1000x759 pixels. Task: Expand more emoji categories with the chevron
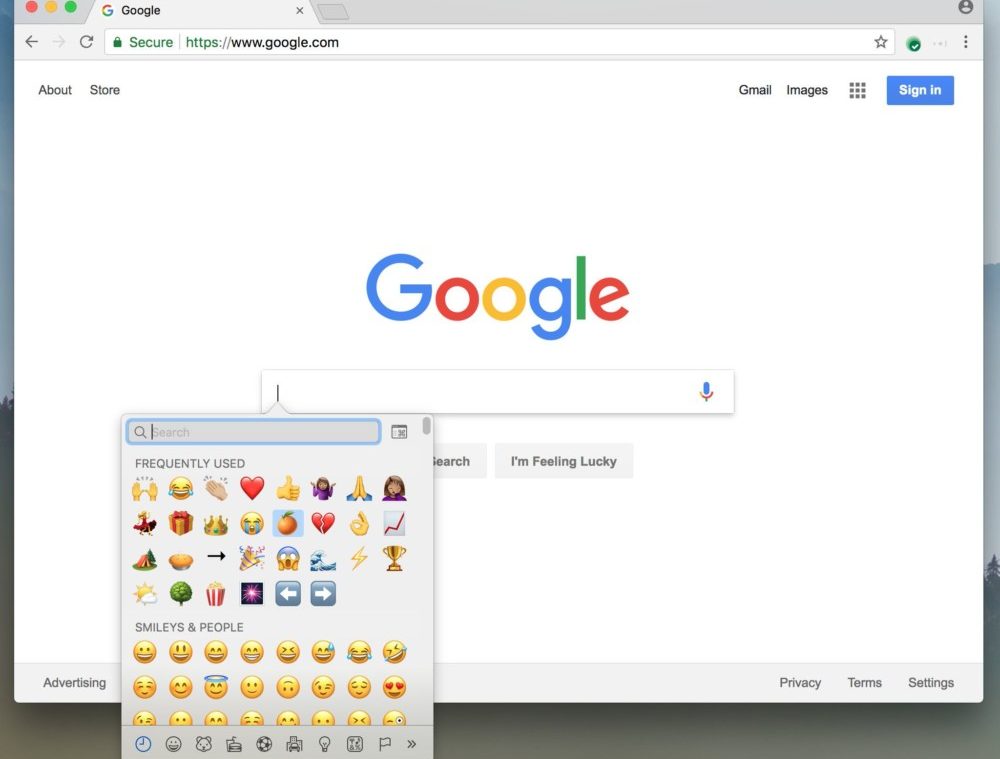410,743
